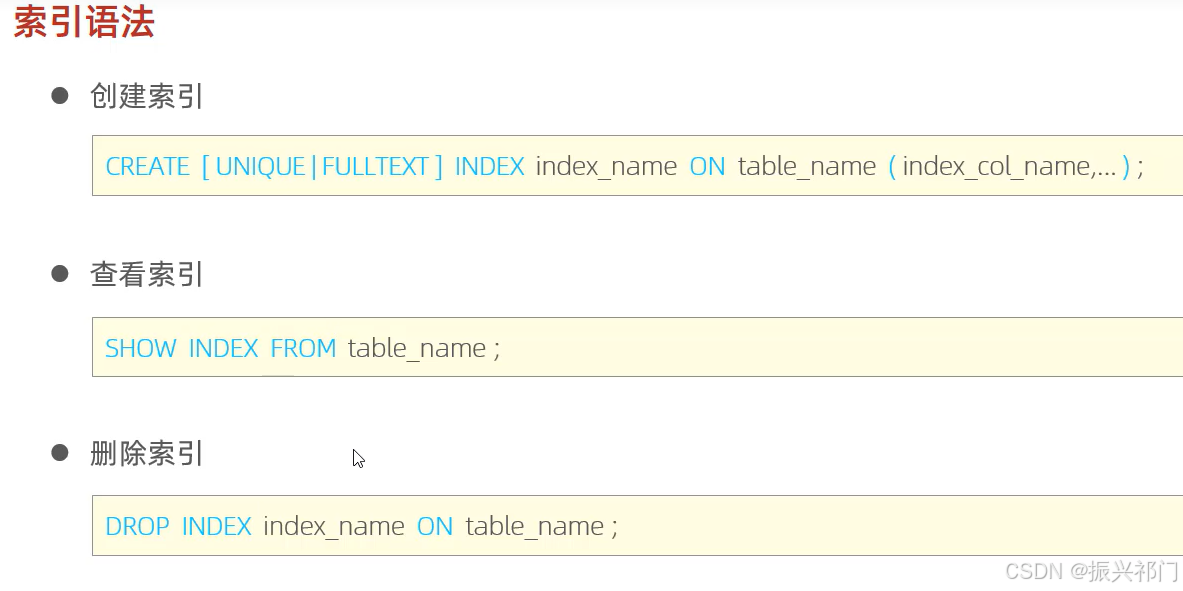Click the CREATE keyword in first code box
This screenshot has height=591, width=1183.
tap(147, 166)
